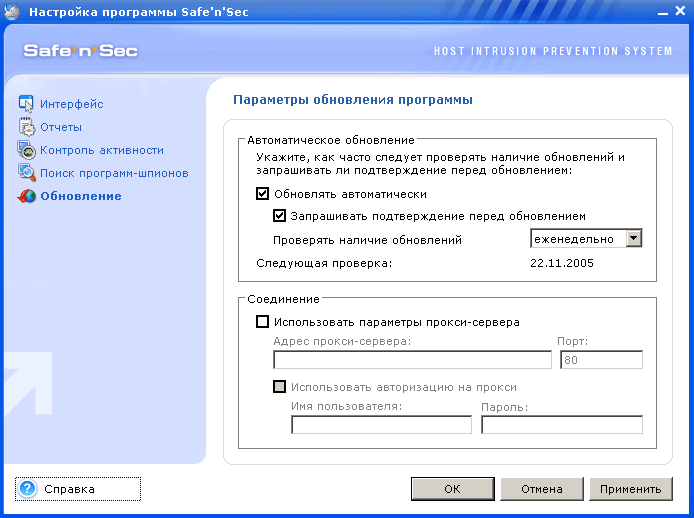This screenshot has width=694, height=518.
Task: Click the Обновление globe icon
Action: [x=27, y=196]
